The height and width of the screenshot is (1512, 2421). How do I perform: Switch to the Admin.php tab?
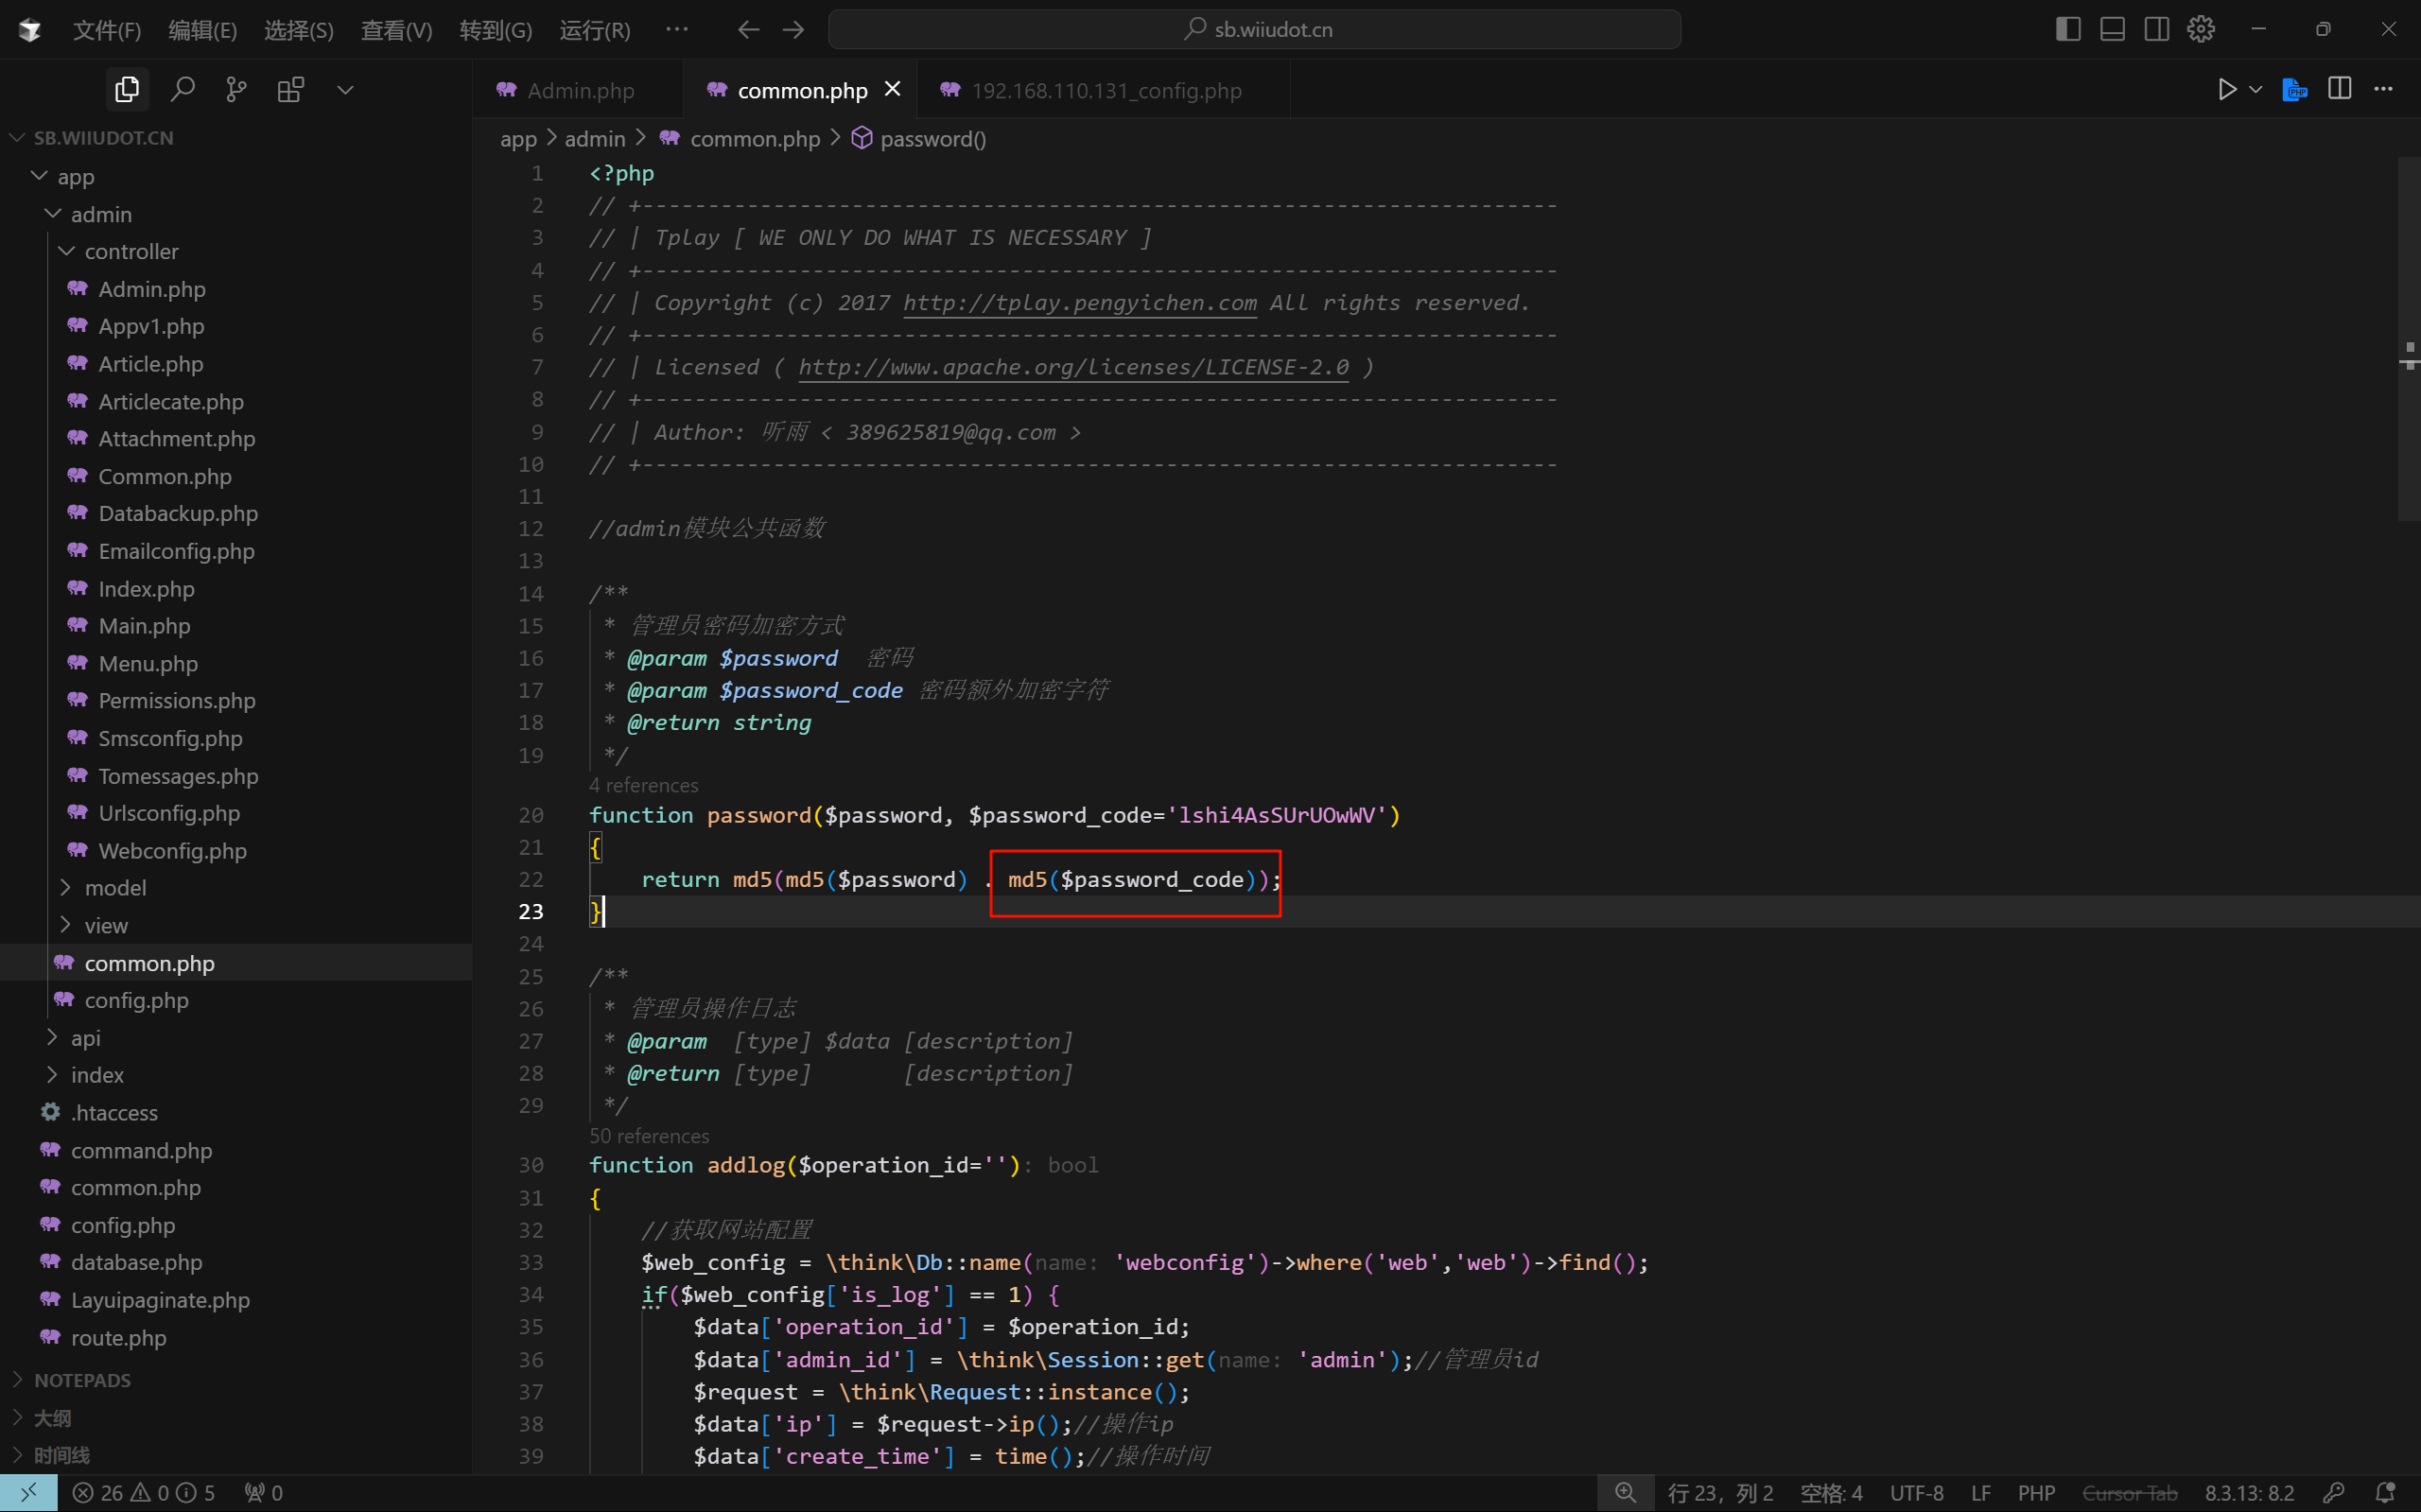click(580, 91)
